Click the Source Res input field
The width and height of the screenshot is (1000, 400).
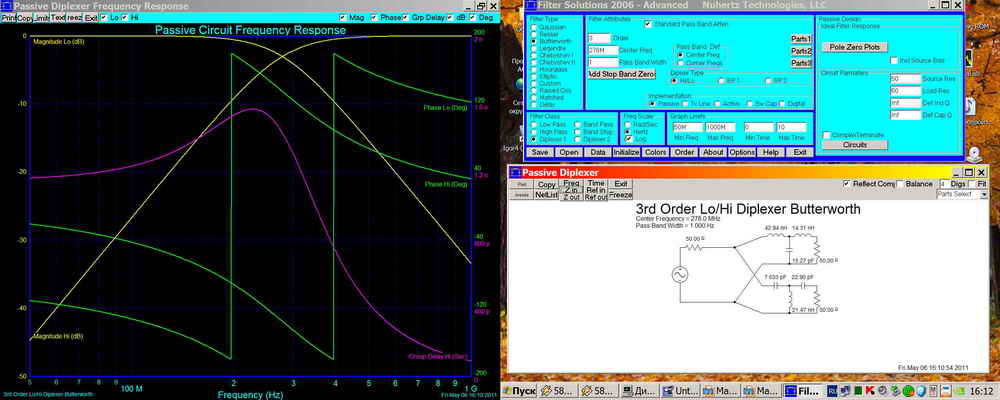coord(905,78)
